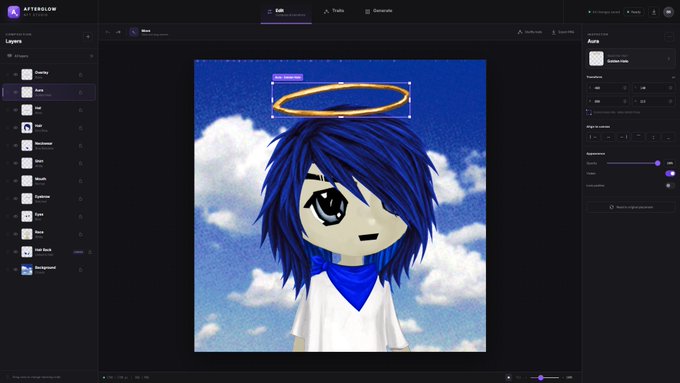Click the Y position input field
The width and height of the screenshot is (680, 383).
coord(654,88)
